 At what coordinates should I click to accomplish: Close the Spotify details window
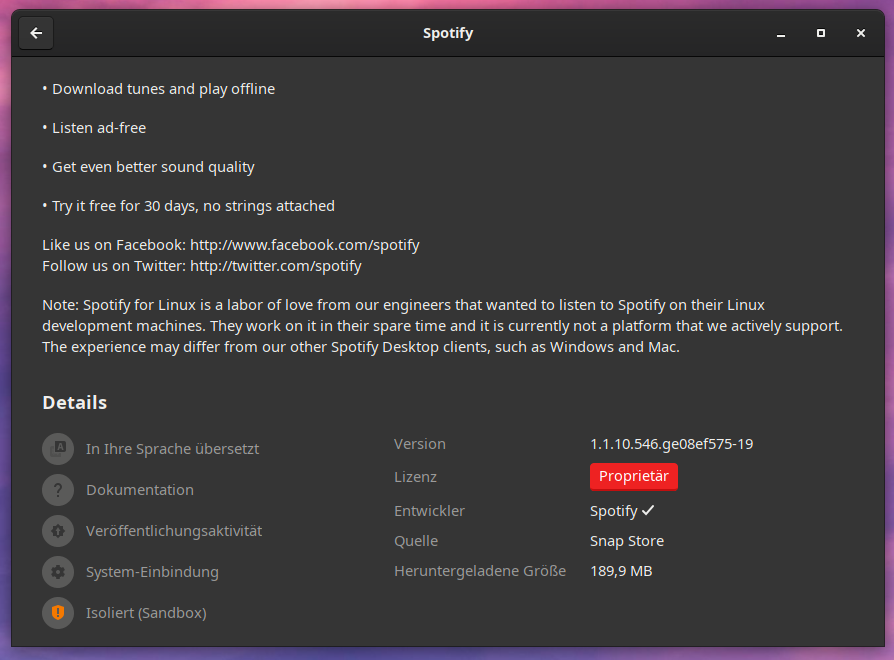(861, 33)
